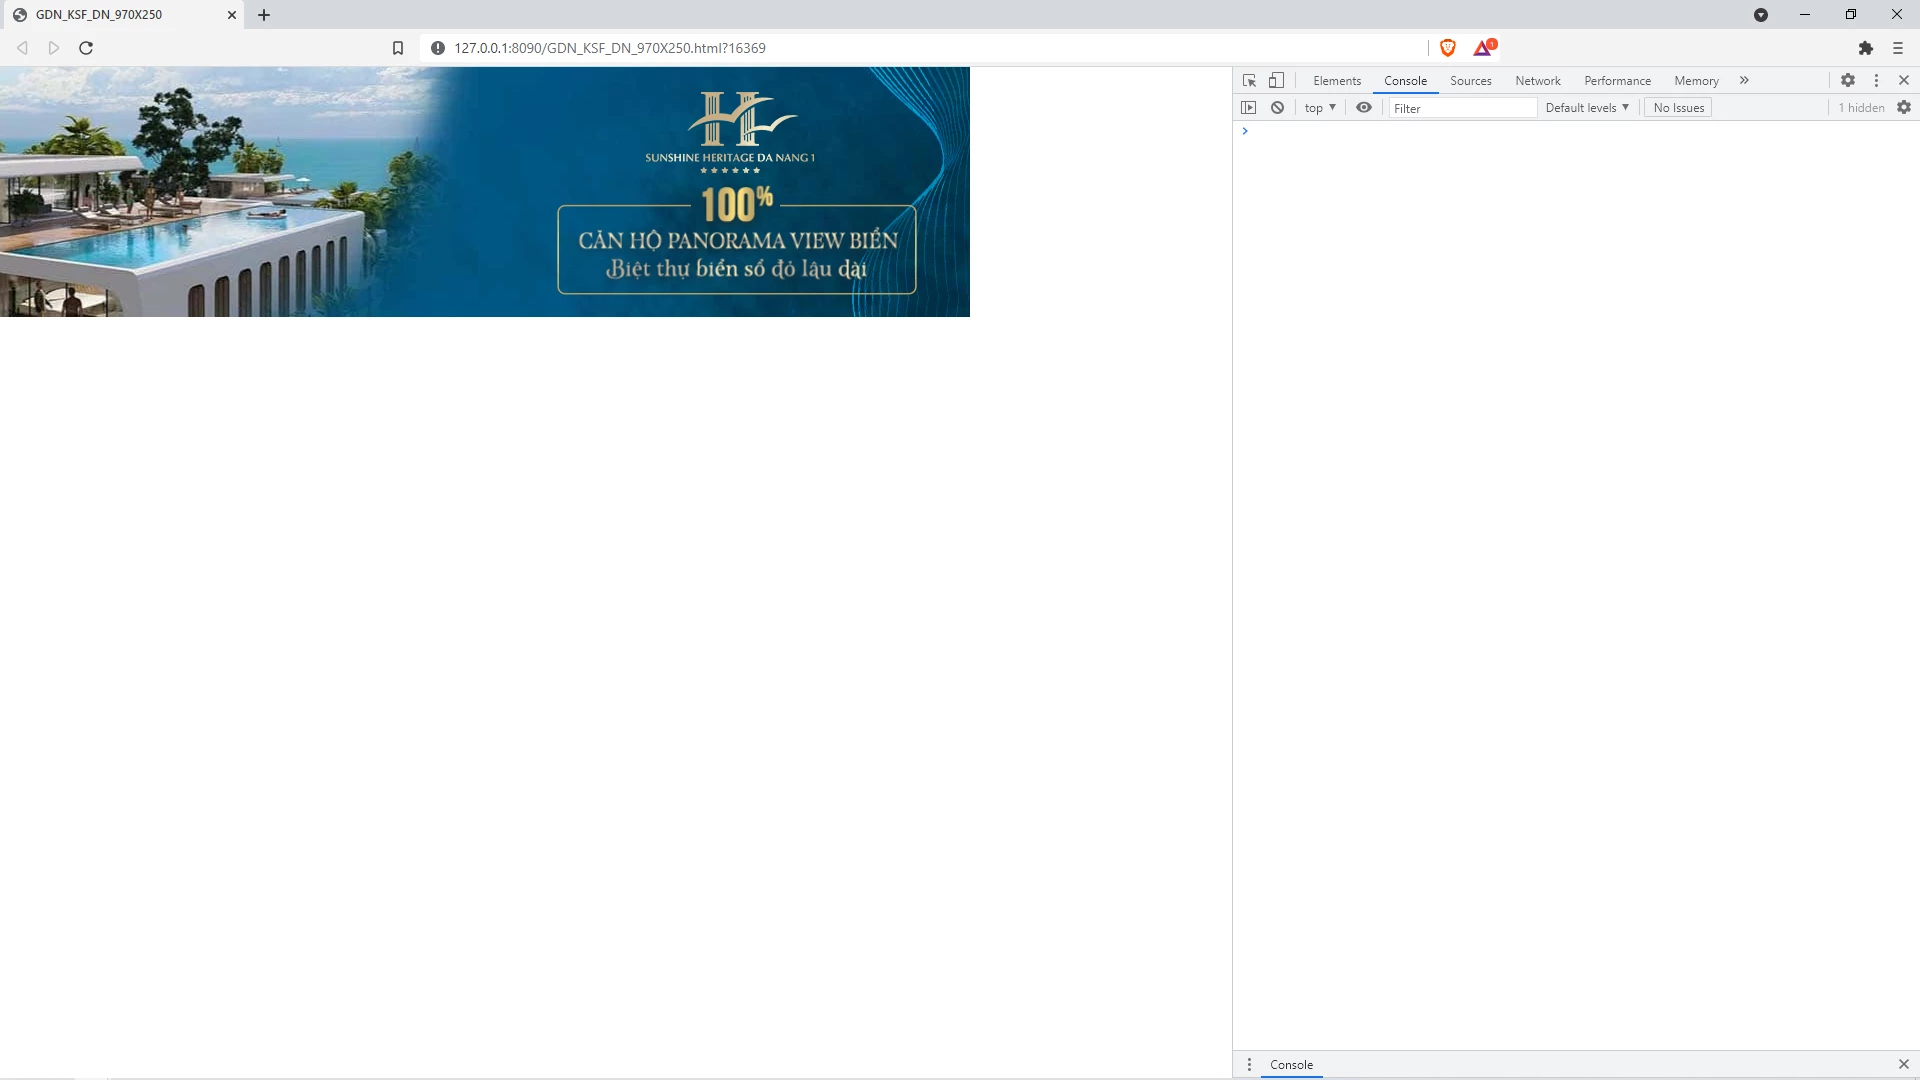Screen dimensions: 1920x1080
Task: Click the Brave Shields lion icon
Action: [1447, 47]
